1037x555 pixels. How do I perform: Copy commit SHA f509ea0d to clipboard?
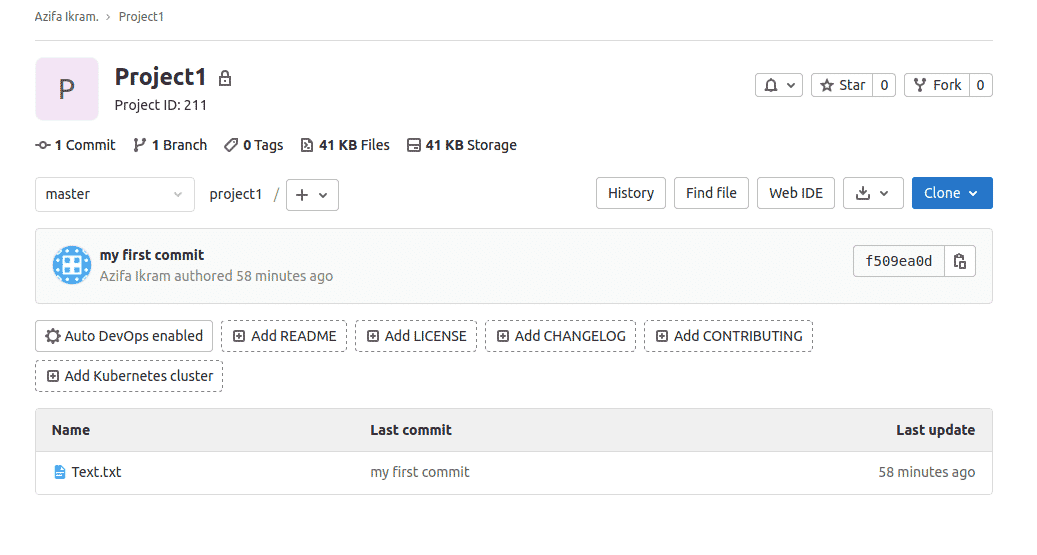point(960,261)
